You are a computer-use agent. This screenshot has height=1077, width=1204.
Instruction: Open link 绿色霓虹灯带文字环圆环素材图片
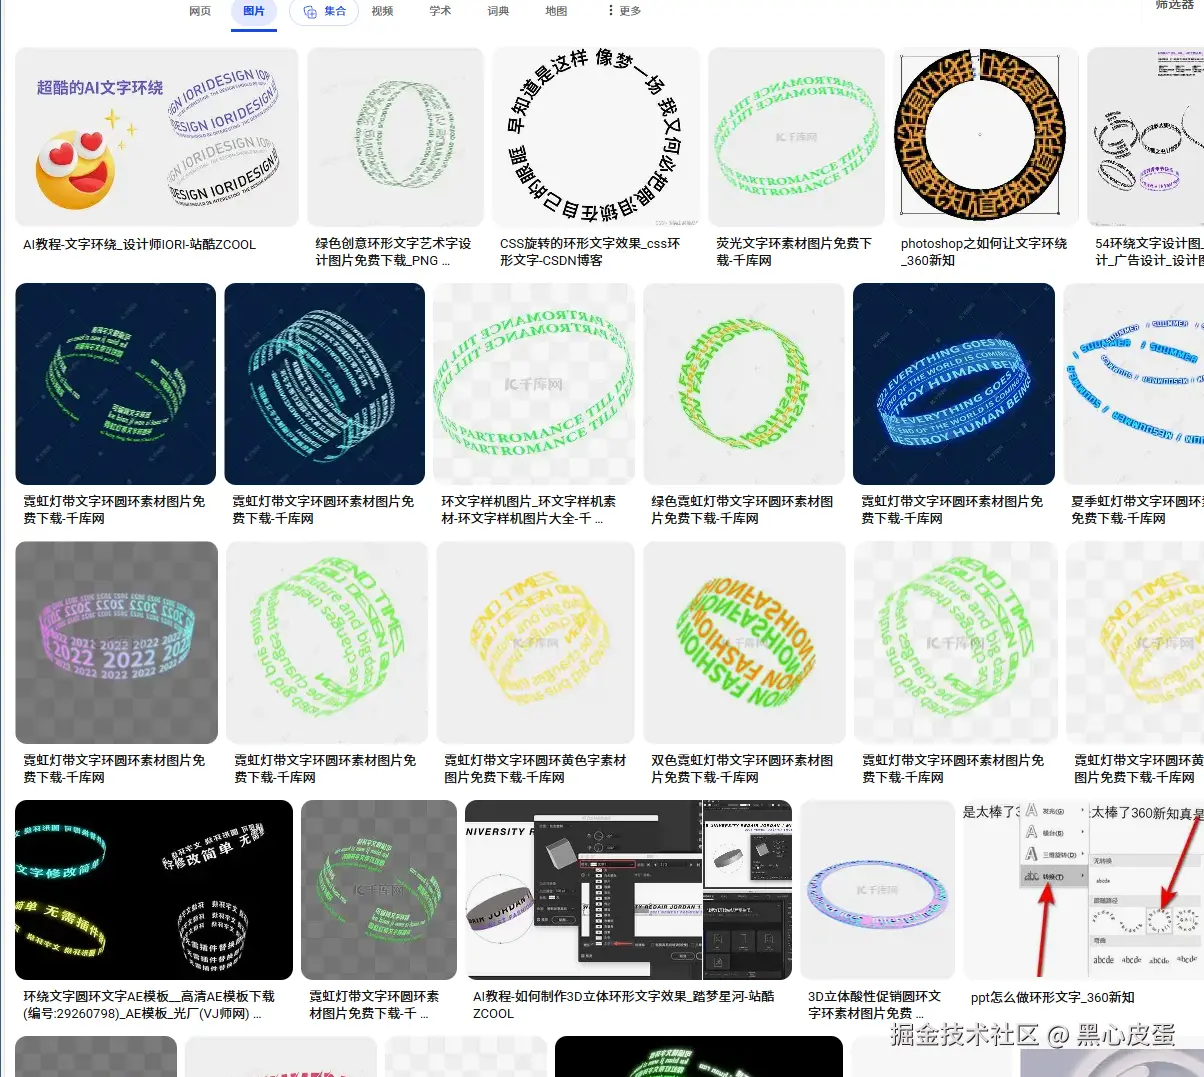[742, 510]
